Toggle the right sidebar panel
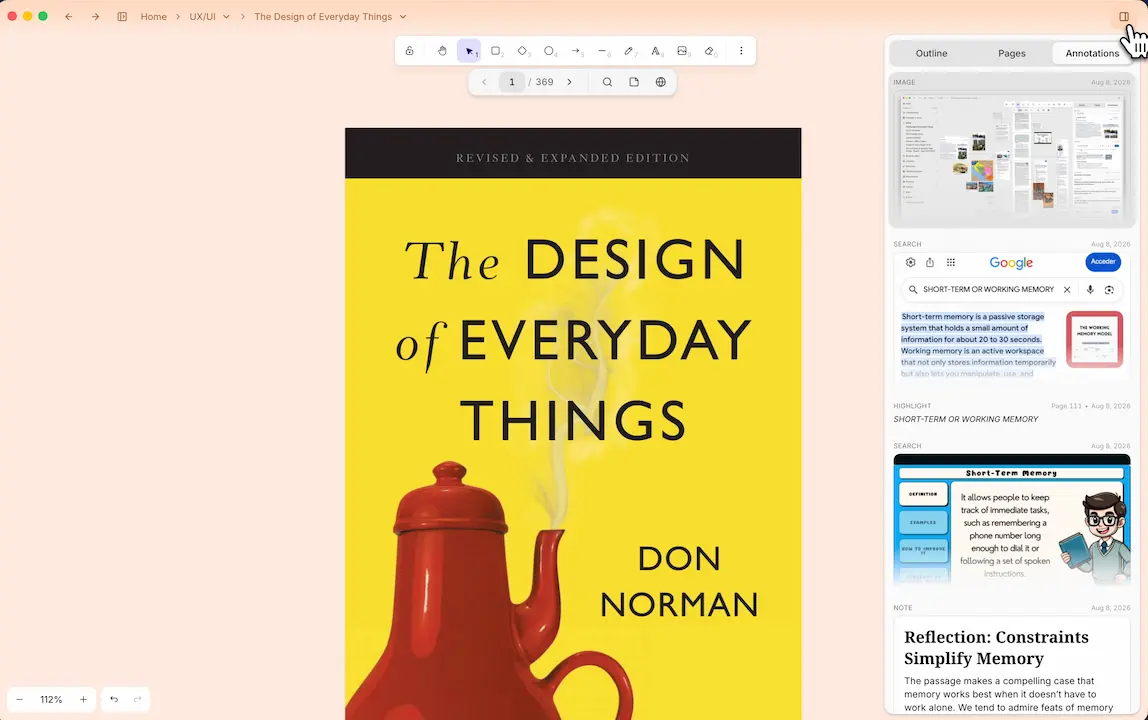Viewport: 1148px width, 720px height. coord(1124,17)
